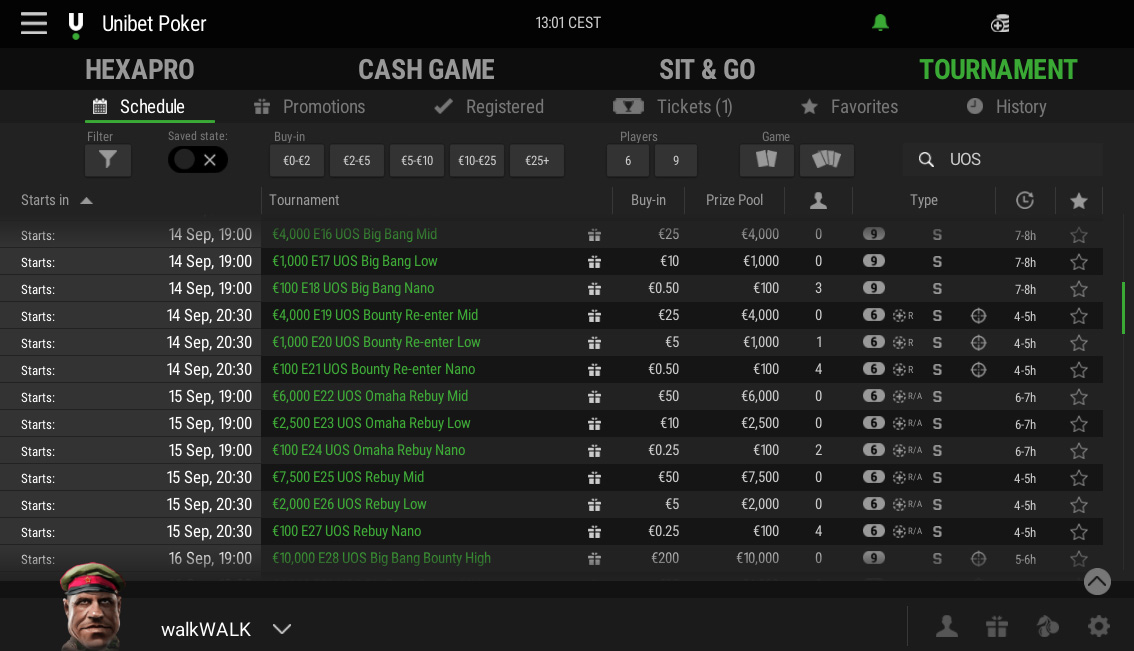
Task: Open the settings gear icon
Action: tap(1099, 626)
